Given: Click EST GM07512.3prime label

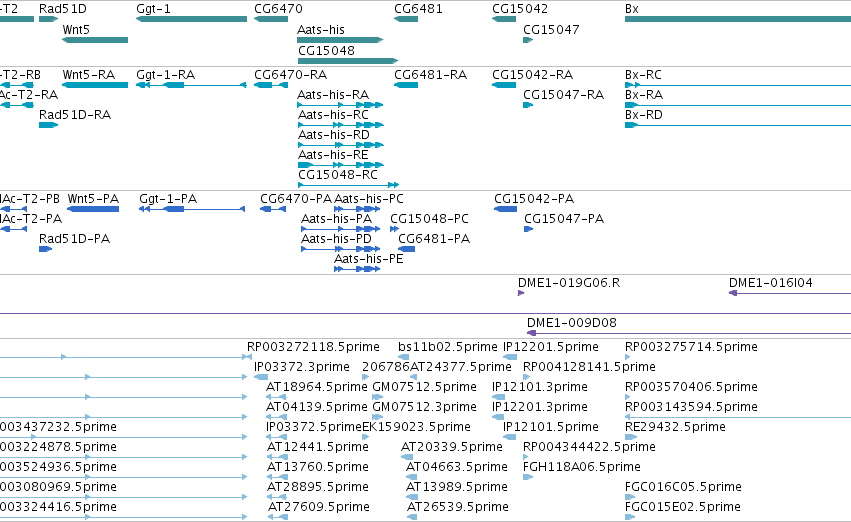Looking at the screenshot, I should coord(424,407).
